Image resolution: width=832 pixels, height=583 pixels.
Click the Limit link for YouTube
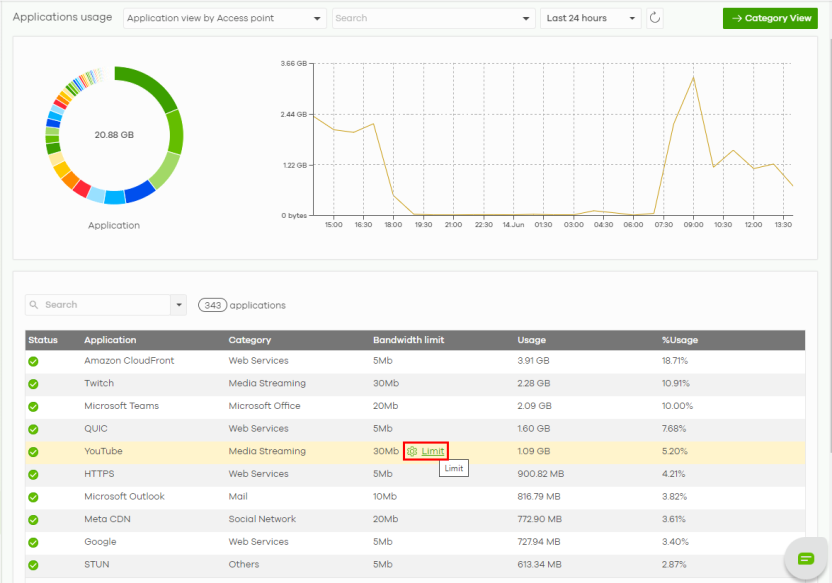432,452
